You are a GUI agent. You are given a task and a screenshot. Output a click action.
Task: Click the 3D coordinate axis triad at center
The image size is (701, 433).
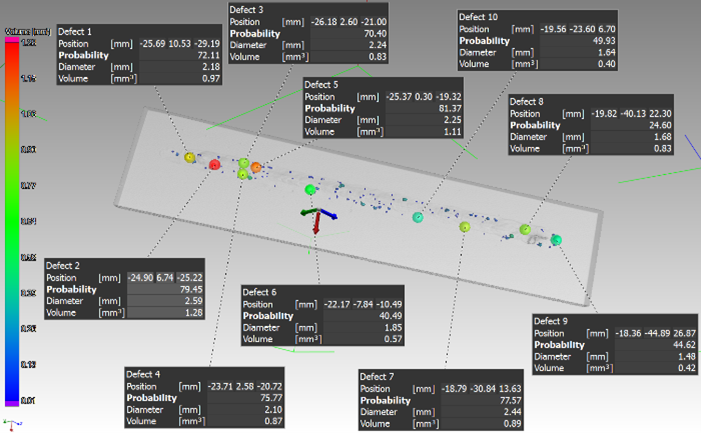pyautogui.click(x=316, y=217)
